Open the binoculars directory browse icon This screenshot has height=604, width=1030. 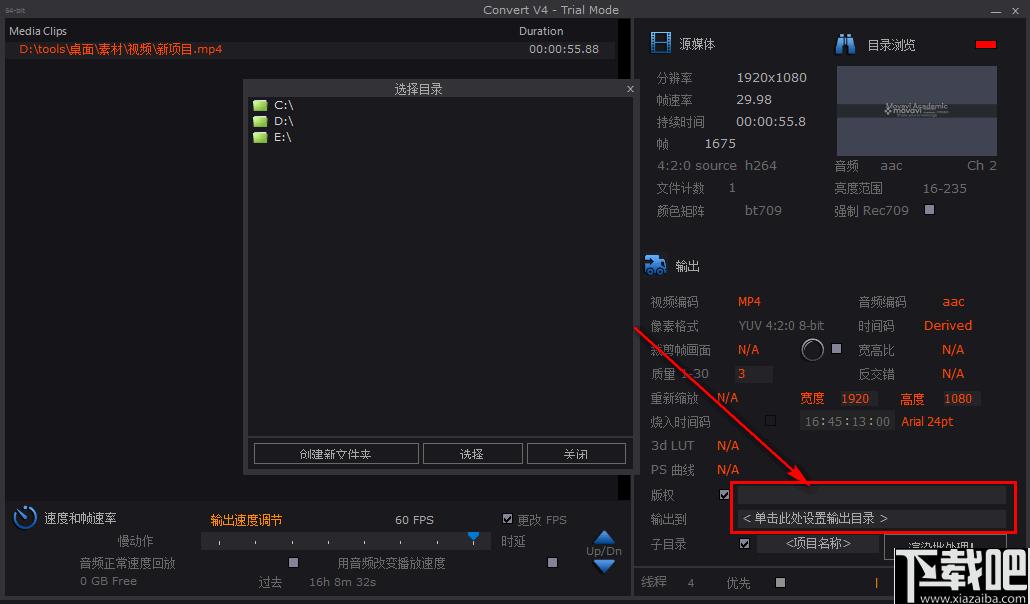tap(845, 44)
